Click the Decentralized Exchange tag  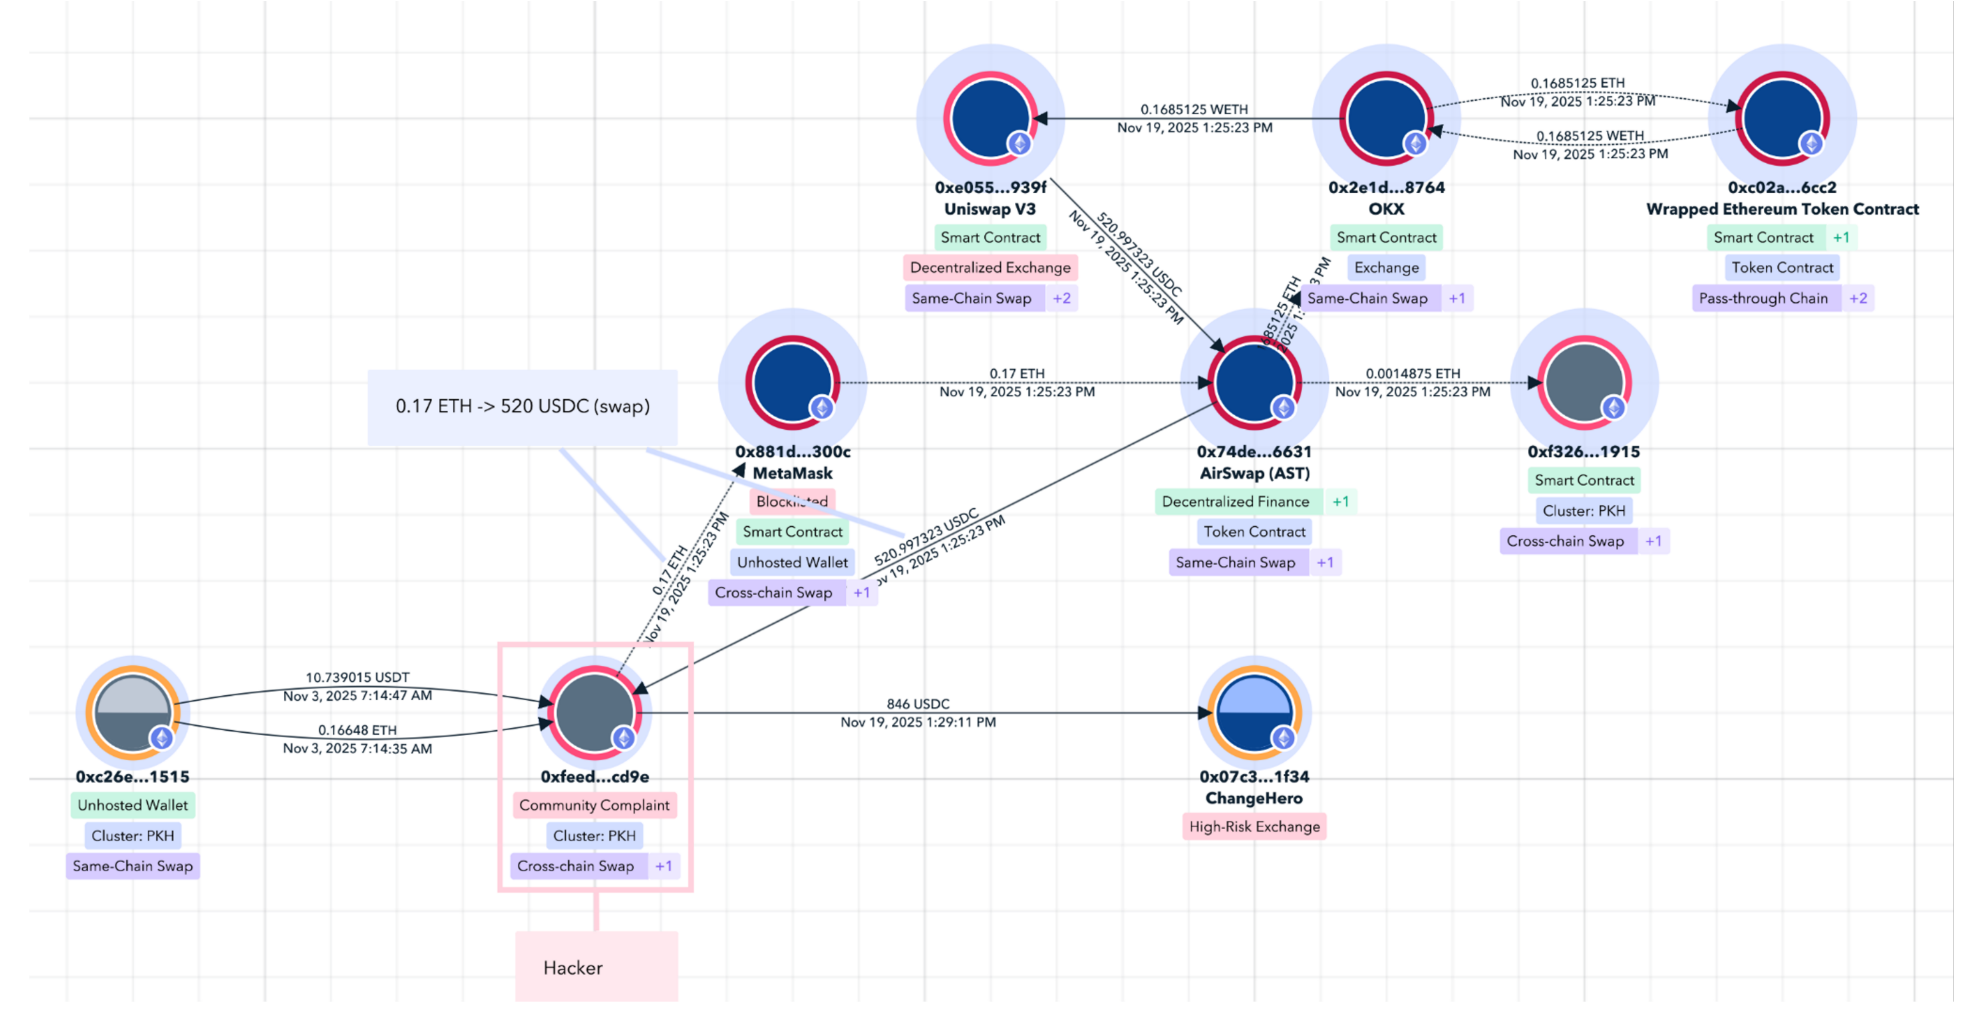(x=990, y=268)
